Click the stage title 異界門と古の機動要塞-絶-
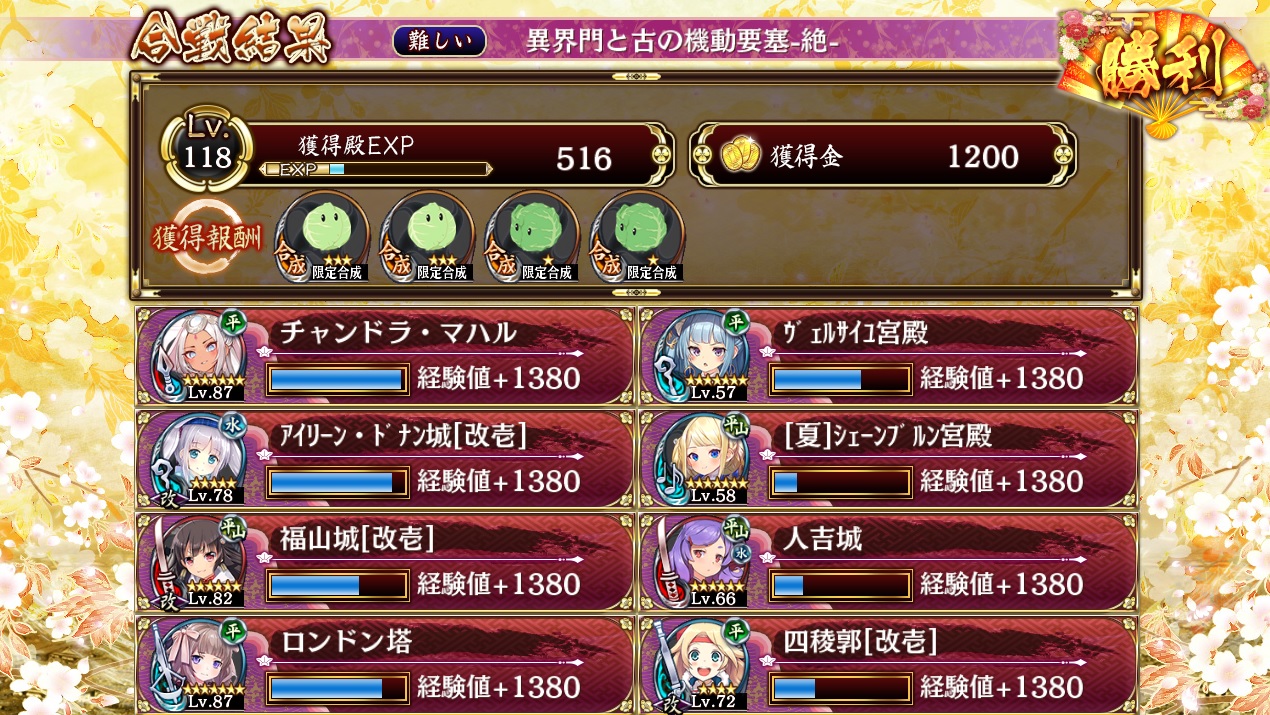The image size is (1270, 715). (682, 41)
